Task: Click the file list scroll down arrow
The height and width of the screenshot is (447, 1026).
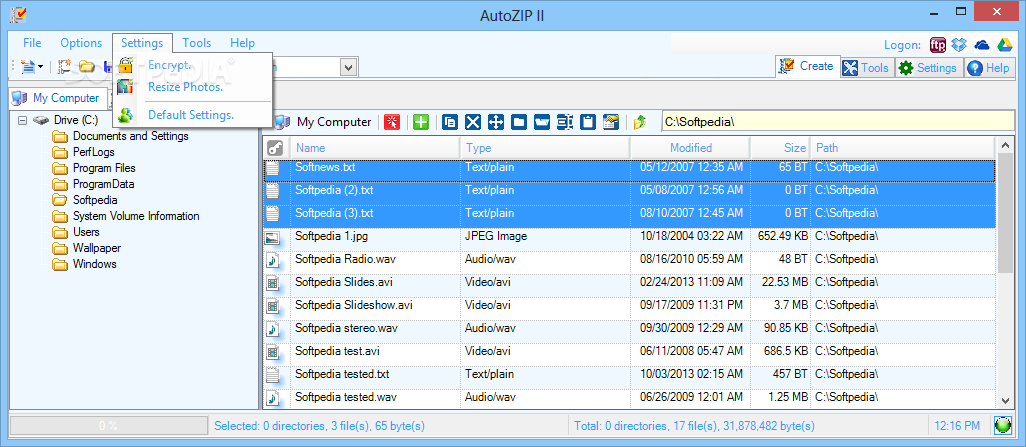Action: point(1004,400)
